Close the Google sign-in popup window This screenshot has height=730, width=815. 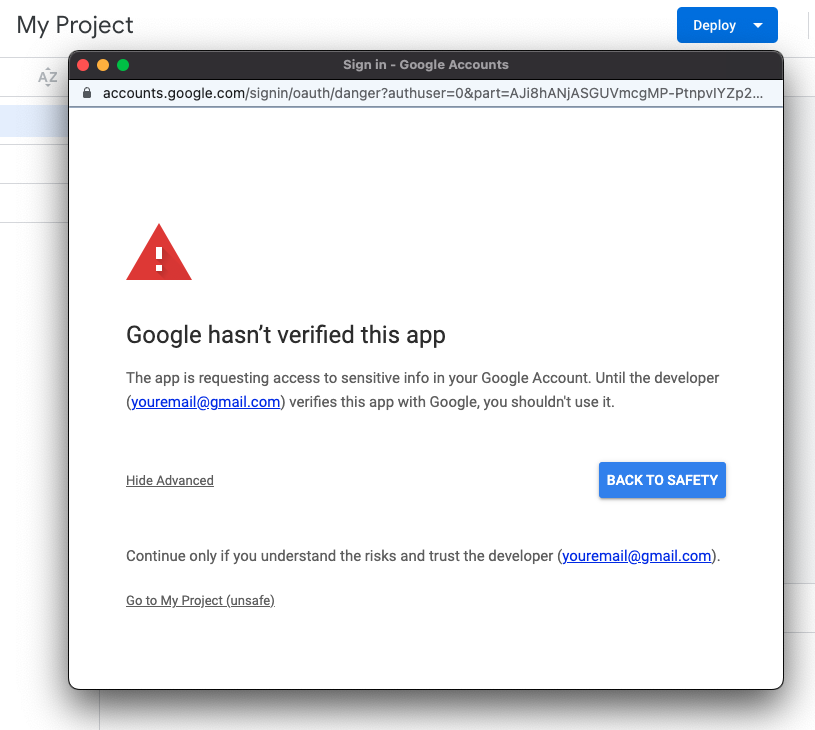tap(83, 65)
